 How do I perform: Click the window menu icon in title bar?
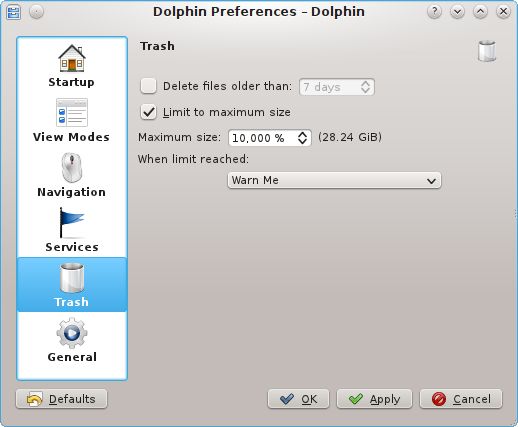(x=14, y=12)
